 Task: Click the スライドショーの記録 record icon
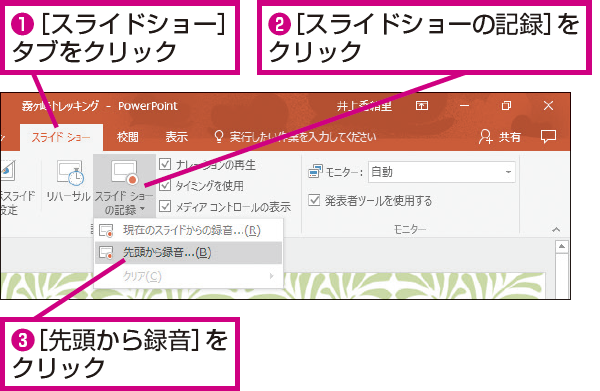coord(125,173)
